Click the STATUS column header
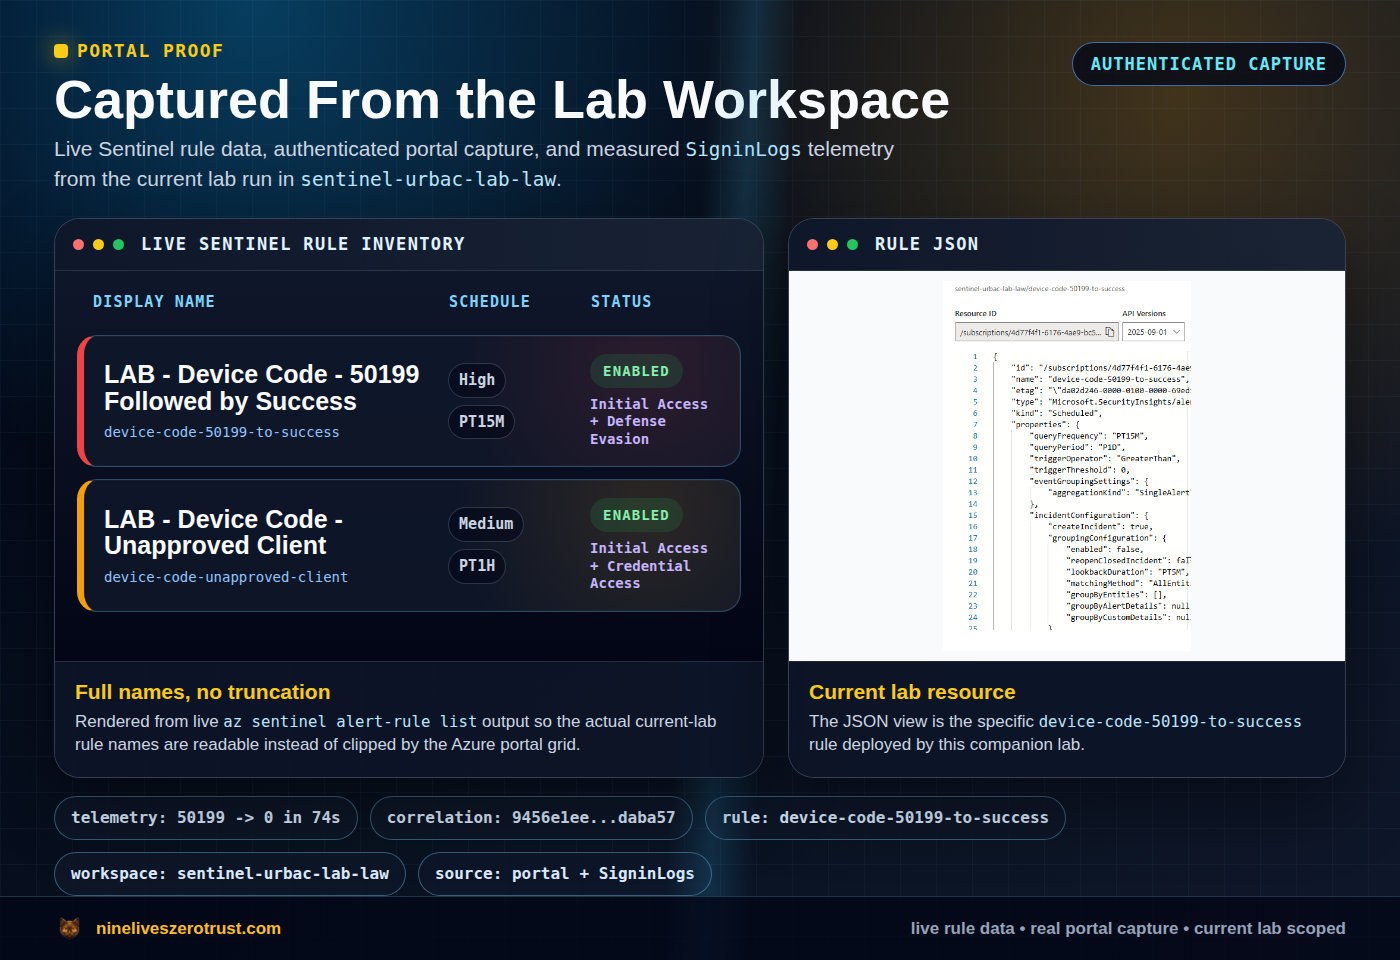Image resolution: width=1400 pixels, height=960 pixels. pyautogui.click(x=621, y=302)
